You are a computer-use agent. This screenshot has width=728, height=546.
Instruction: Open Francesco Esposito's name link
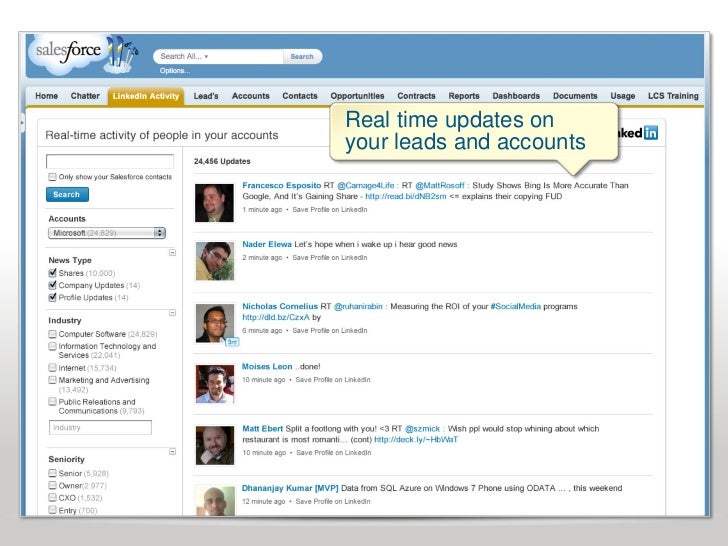click(281, 185)
